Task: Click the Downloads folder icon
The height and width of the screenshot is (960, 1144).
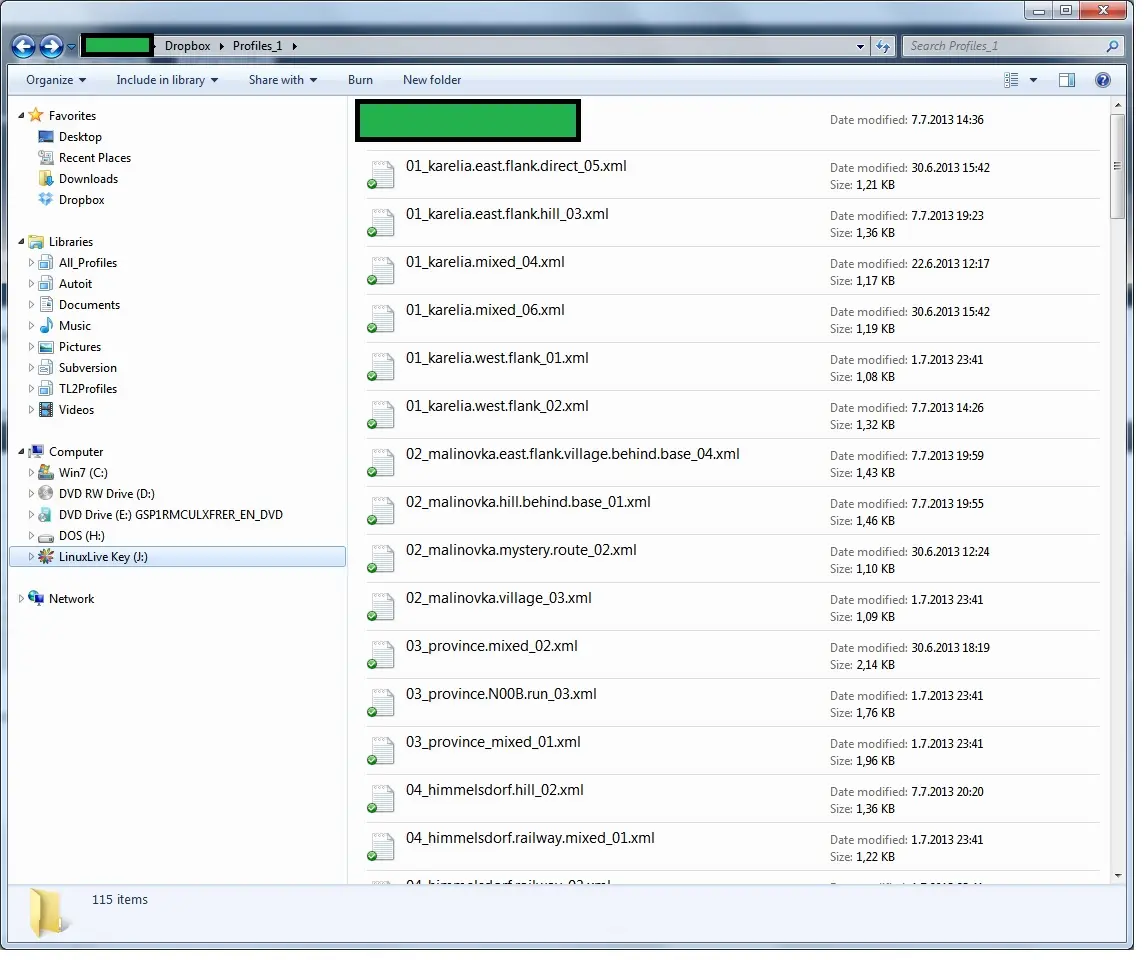Action: 46,179
